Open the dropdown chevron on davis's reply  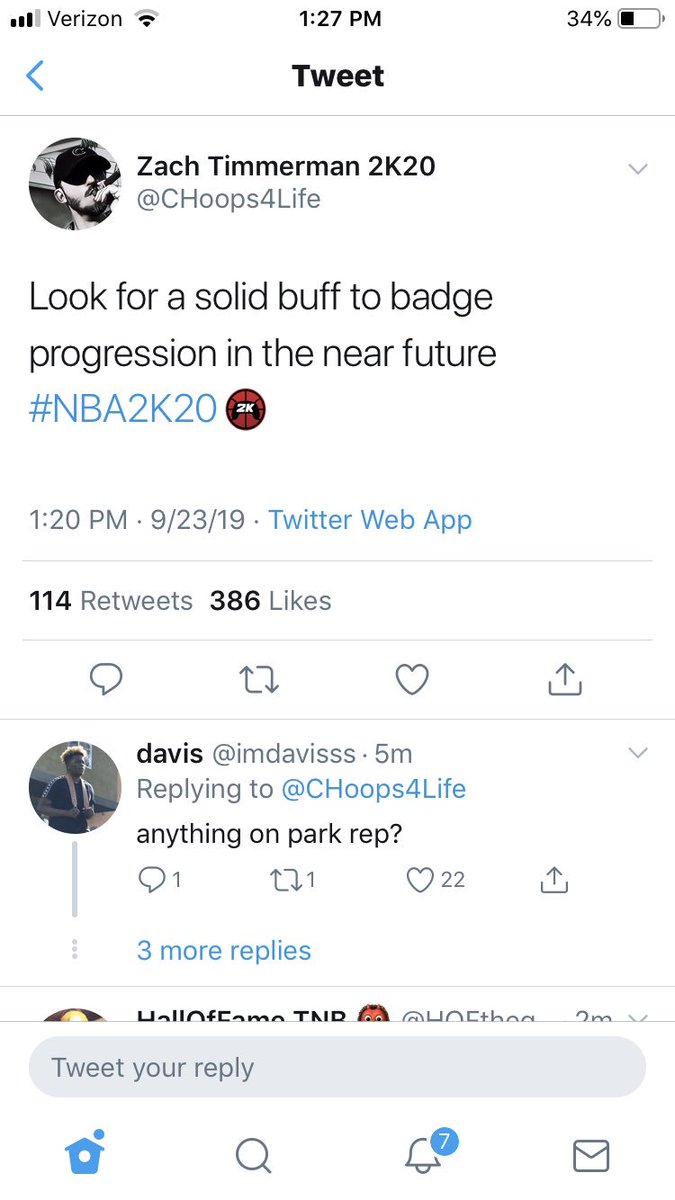638,752
